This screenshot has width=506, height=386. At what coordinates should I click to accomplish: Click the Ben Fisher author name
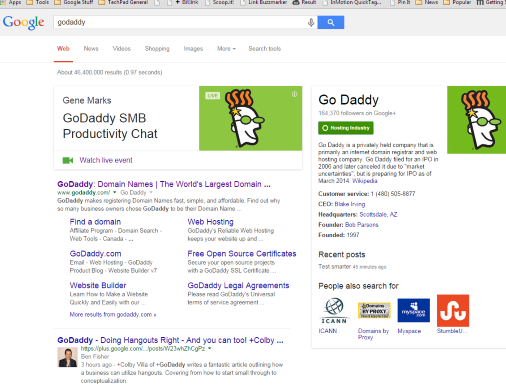point(95,357)
